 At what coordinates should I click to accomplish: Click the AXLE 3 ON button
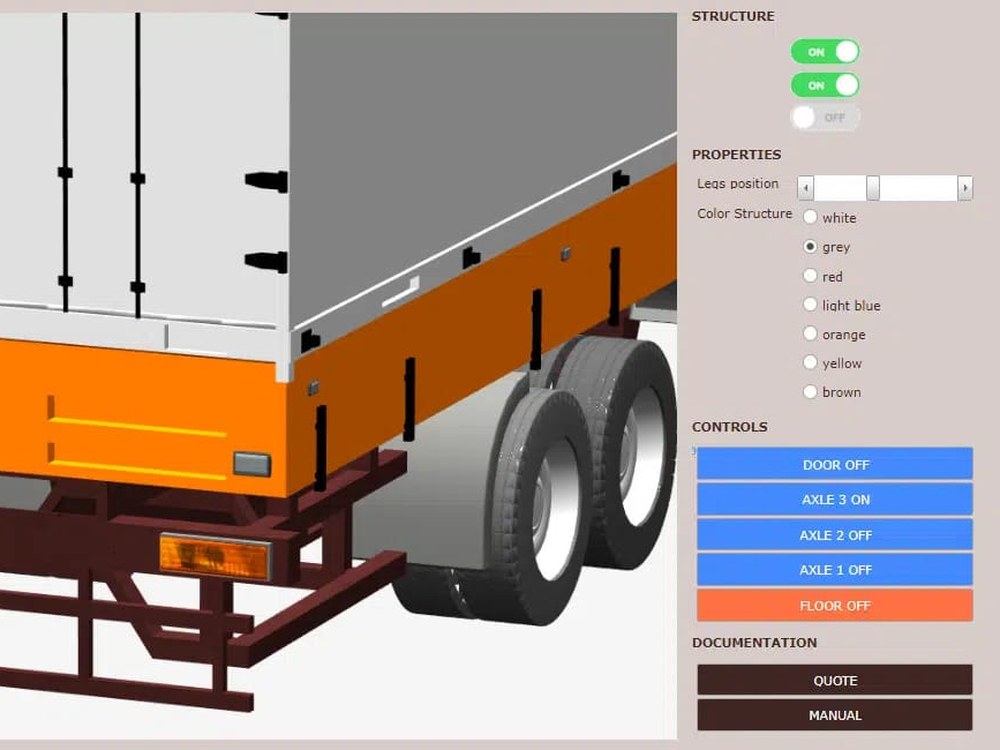[835, 499]
